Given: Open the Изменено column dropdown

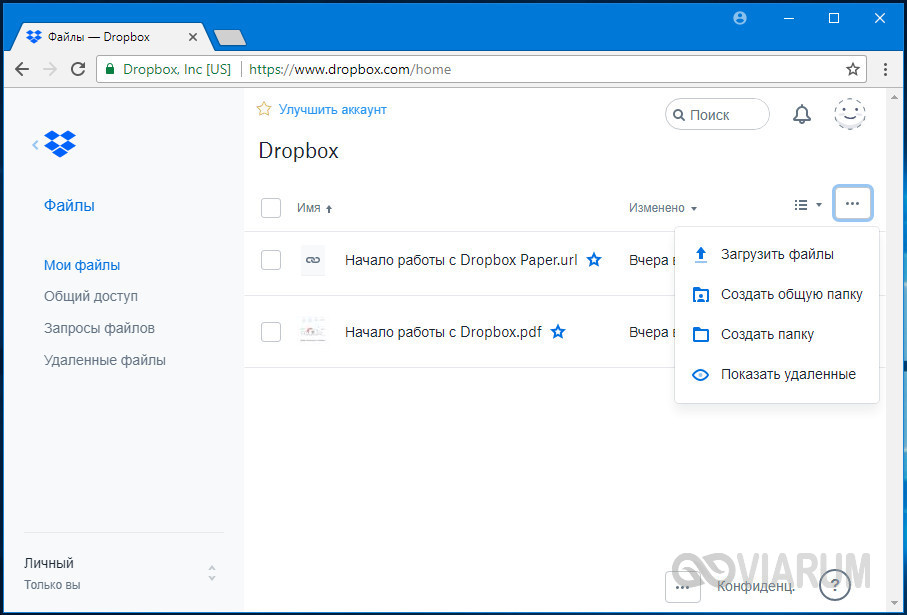Looking at the screenshot, I should click(x=663, y=208).
